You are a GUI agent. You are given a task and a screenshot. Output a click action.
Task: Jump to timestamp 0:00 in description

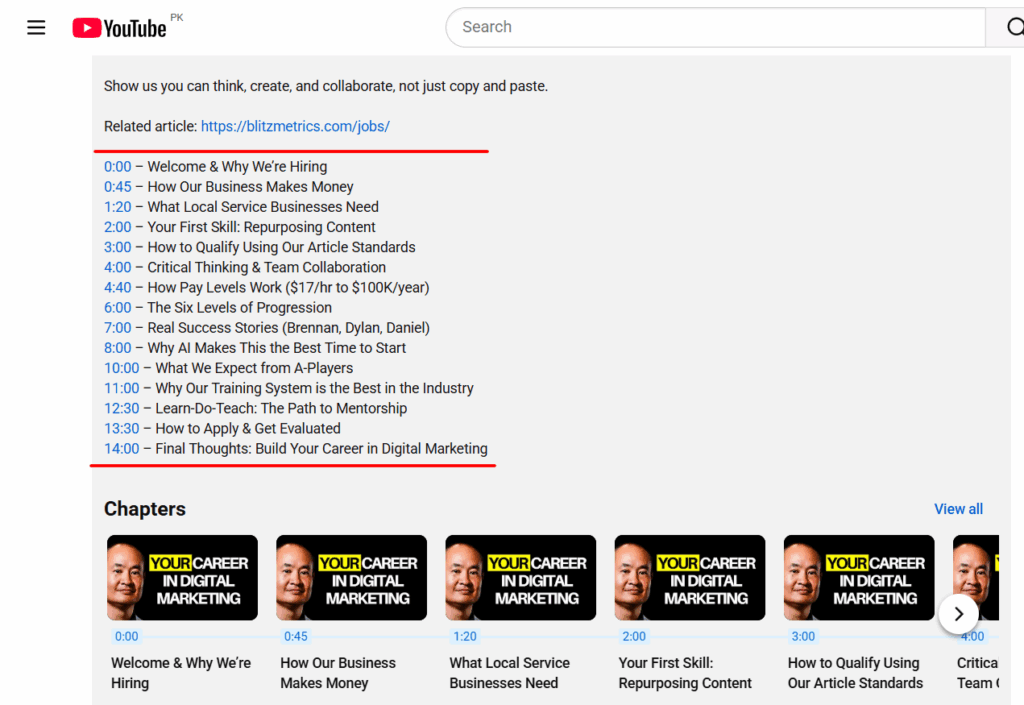coord(118,166)
